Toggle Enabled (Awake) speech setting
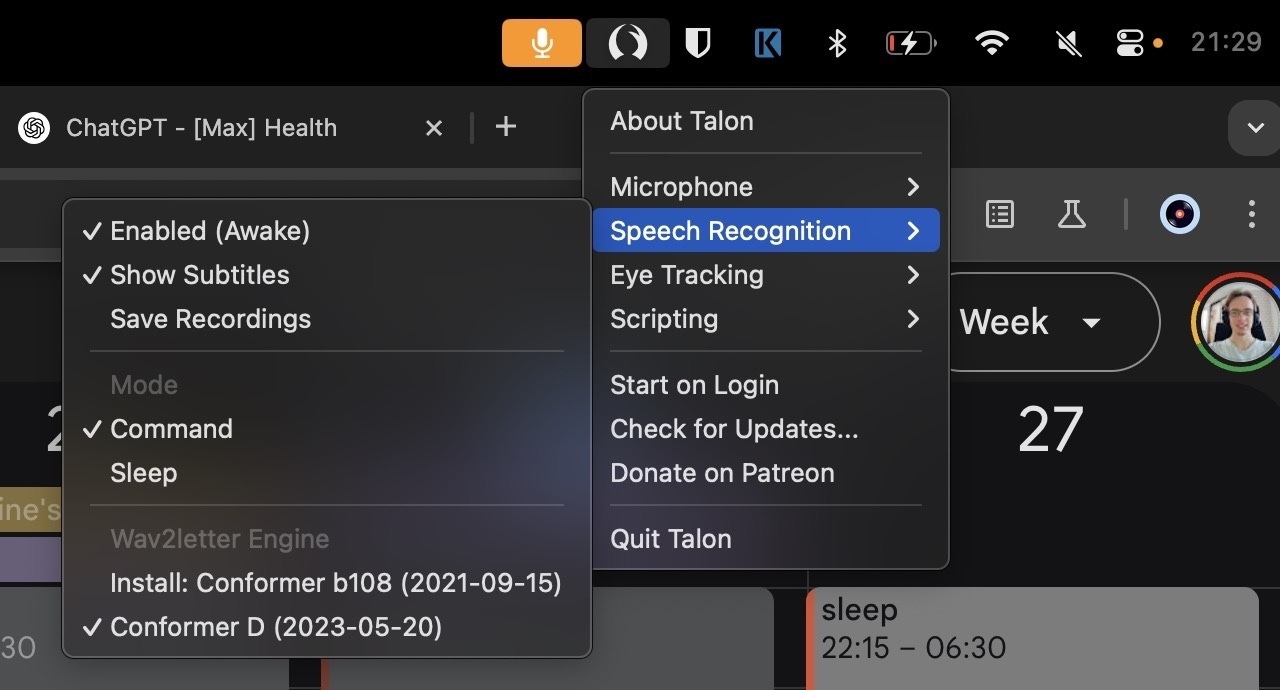Image resolution: width=1280 pixels, height=690 pixels. pos(327,231)
